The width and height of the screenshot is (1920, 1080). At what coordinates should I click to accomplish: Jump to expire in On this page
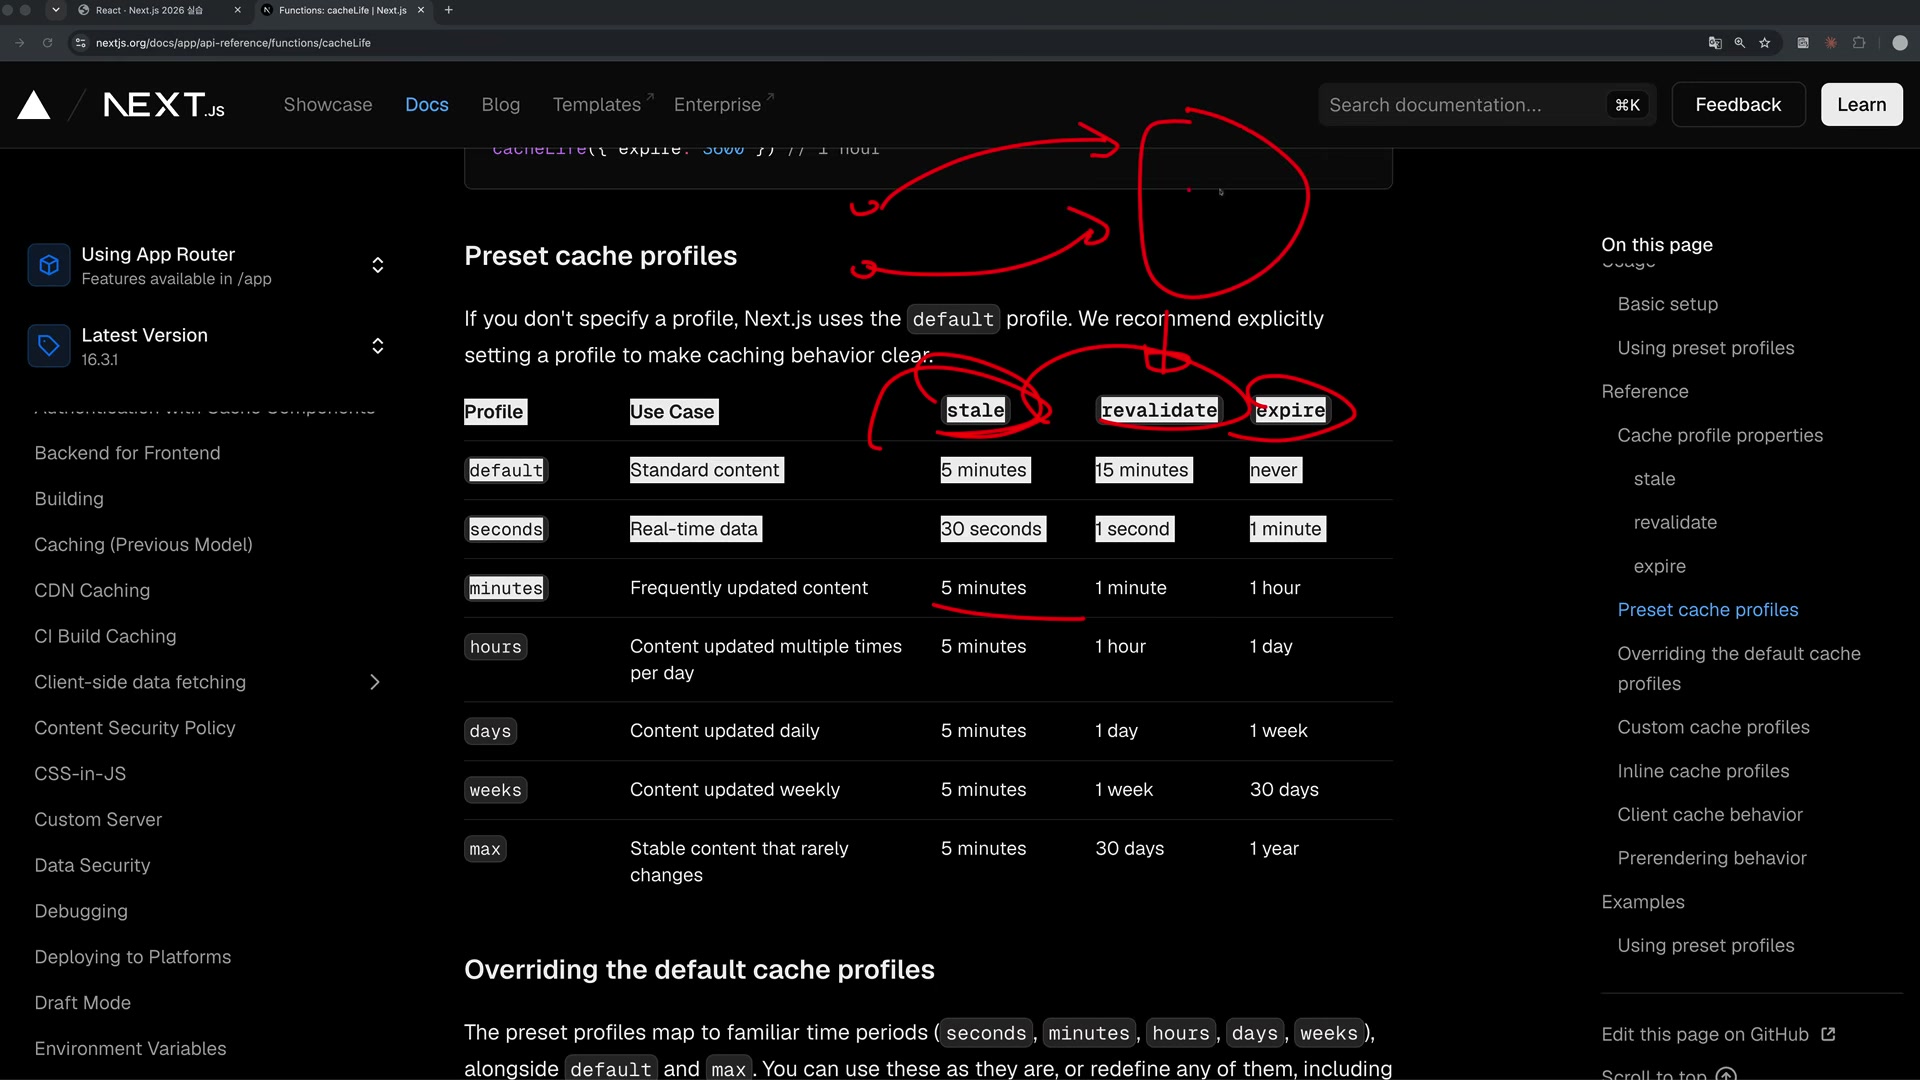click(x=1659, y=567)
